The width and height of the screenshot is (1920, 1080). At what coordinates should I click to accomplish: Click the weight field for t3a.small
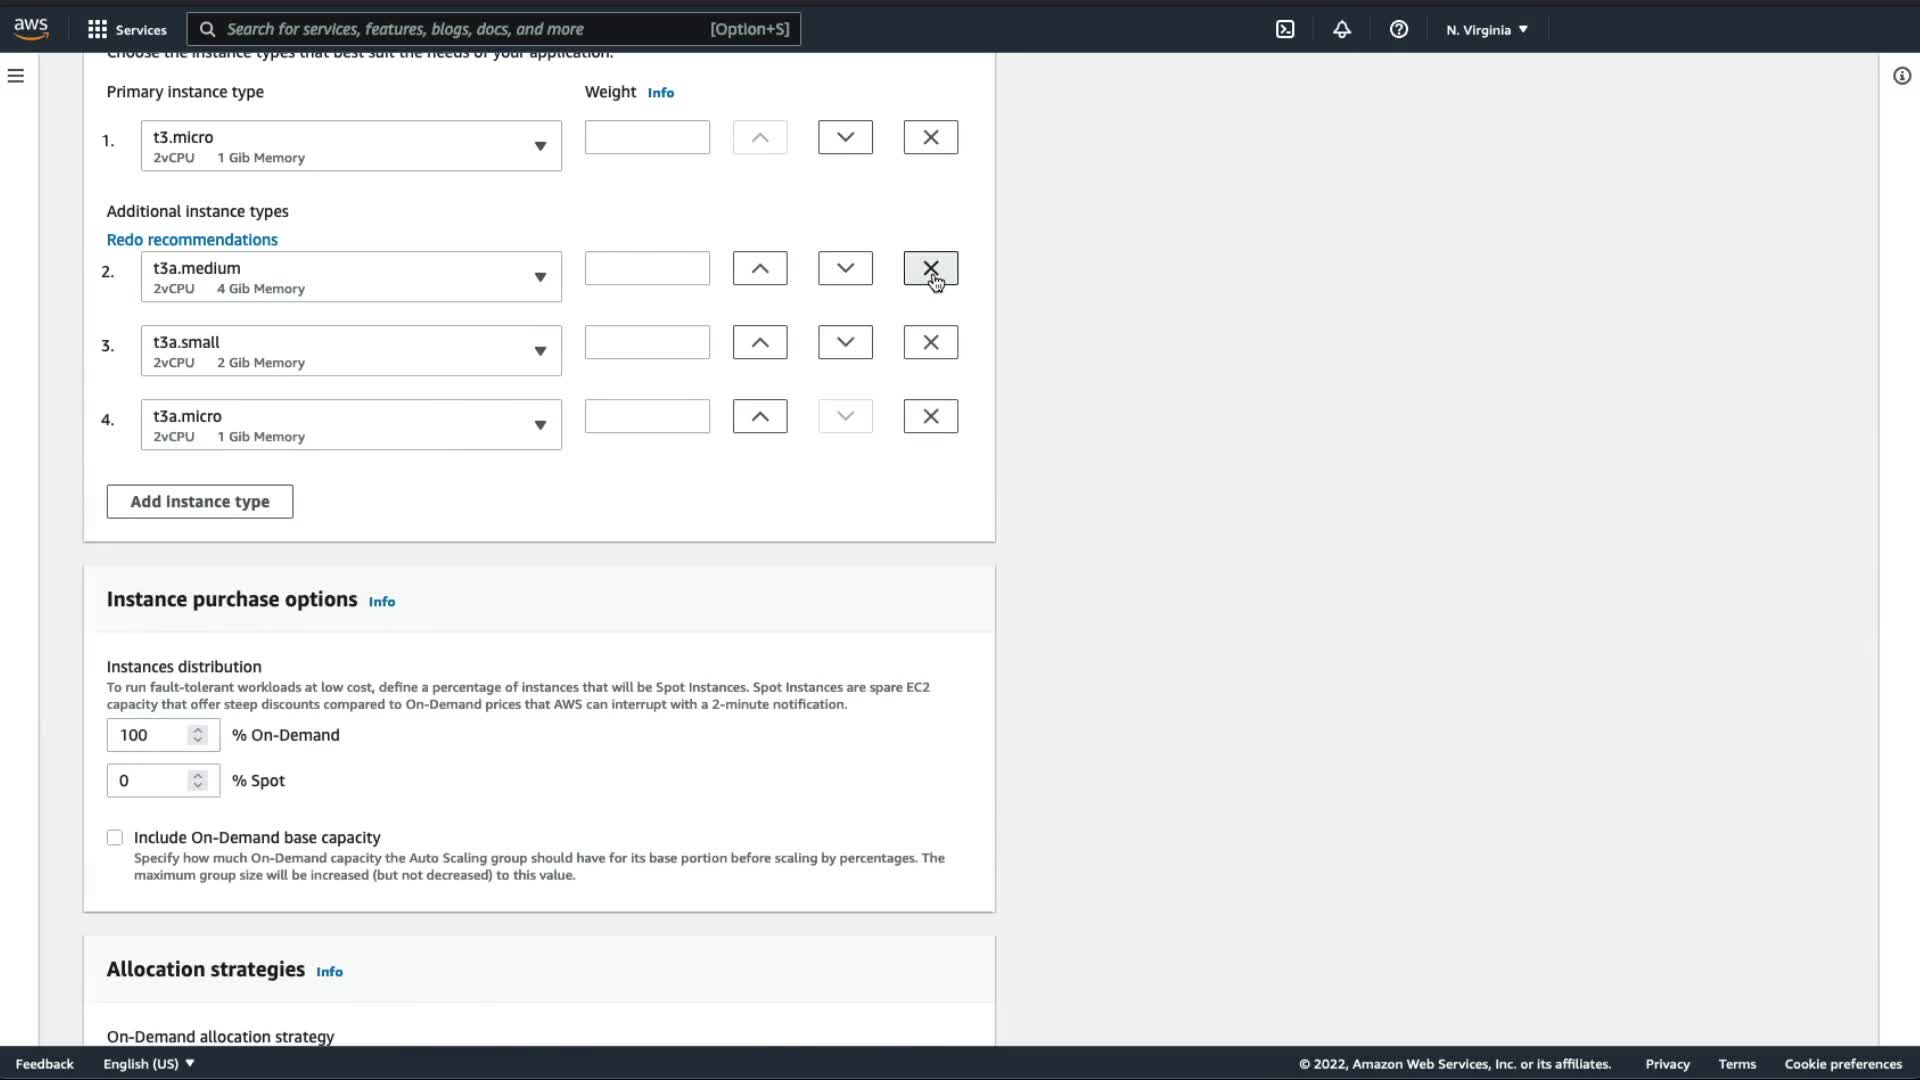647,342
